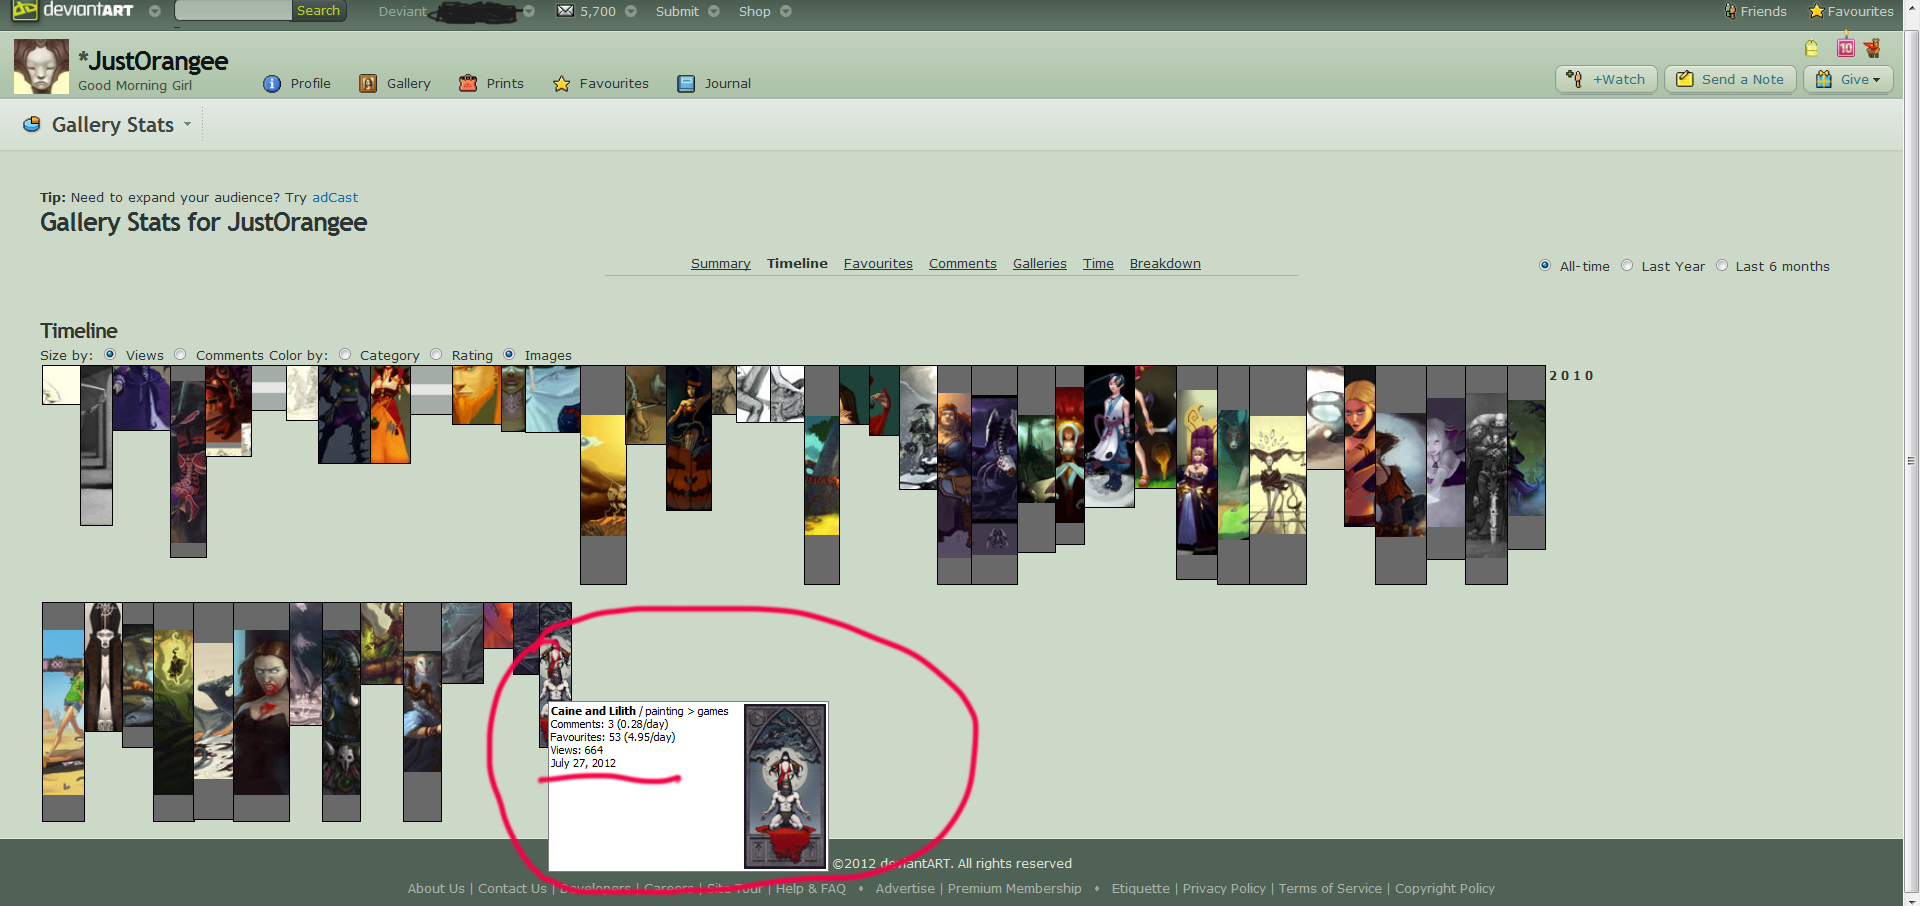Open the adCast link in the tip
The height and width of the screenshot is (906, 1920).
pyautogui.click(x=335, y=198)
